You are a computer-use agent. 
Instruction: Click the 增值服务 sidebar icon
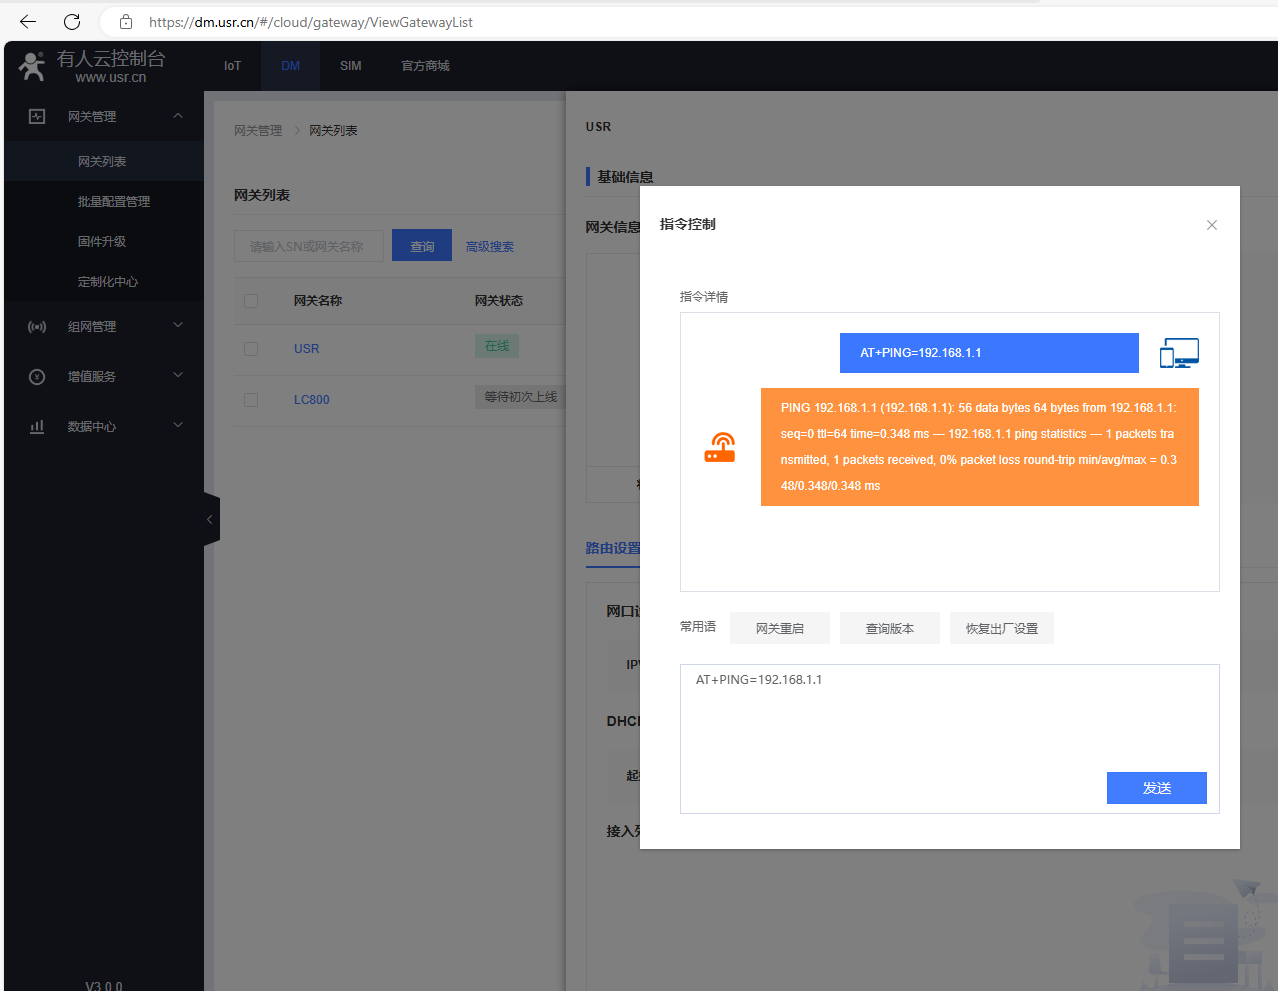tap(37, 377)
